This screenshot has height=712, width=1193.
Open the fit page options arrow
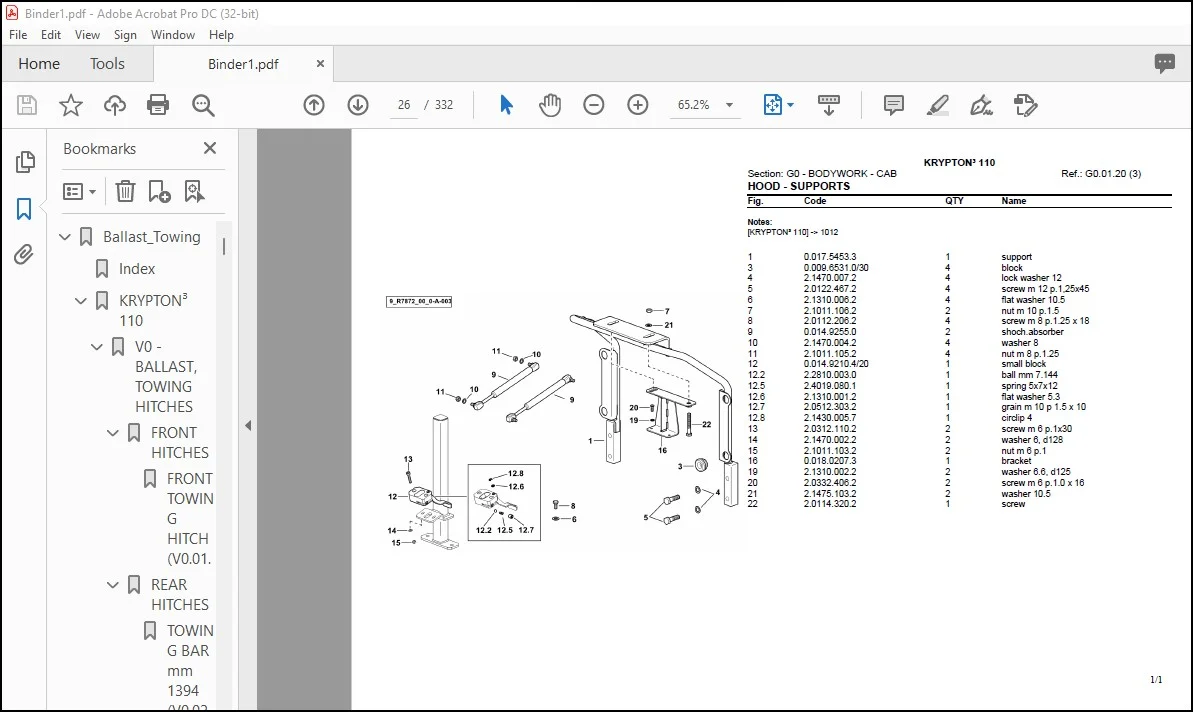(x=790, y=105)
